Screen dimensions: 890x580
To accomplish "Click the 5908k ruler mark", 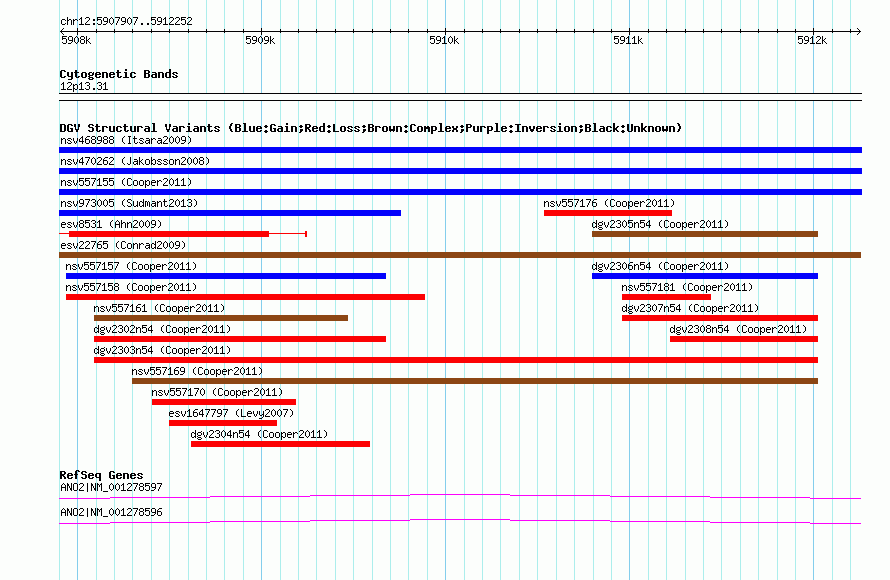I will point(76,40).
